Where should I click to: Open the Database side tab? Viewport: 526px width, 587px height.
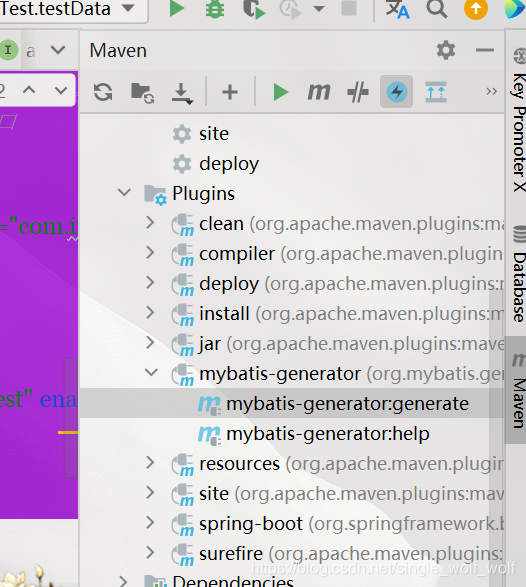click(x=519, y=275)
